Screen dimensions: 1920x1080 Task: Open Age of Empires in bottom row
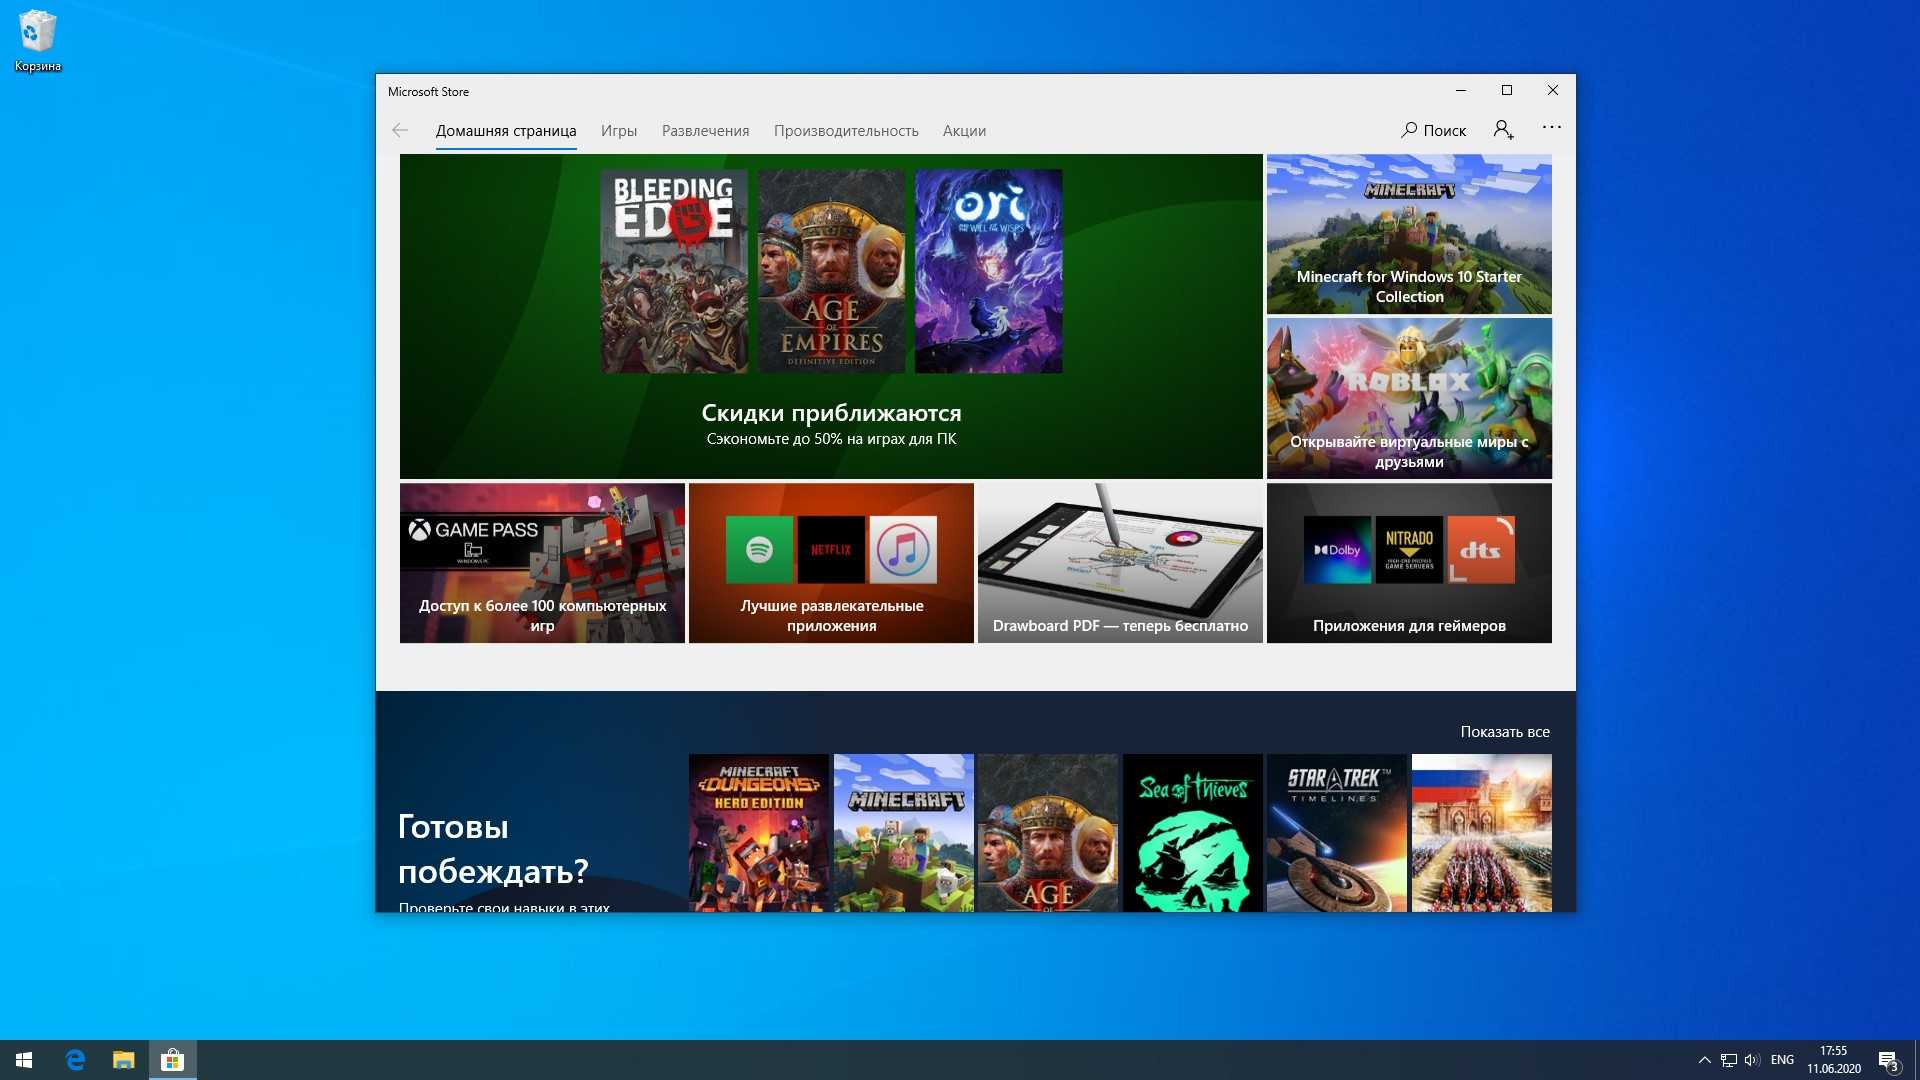1048,833
